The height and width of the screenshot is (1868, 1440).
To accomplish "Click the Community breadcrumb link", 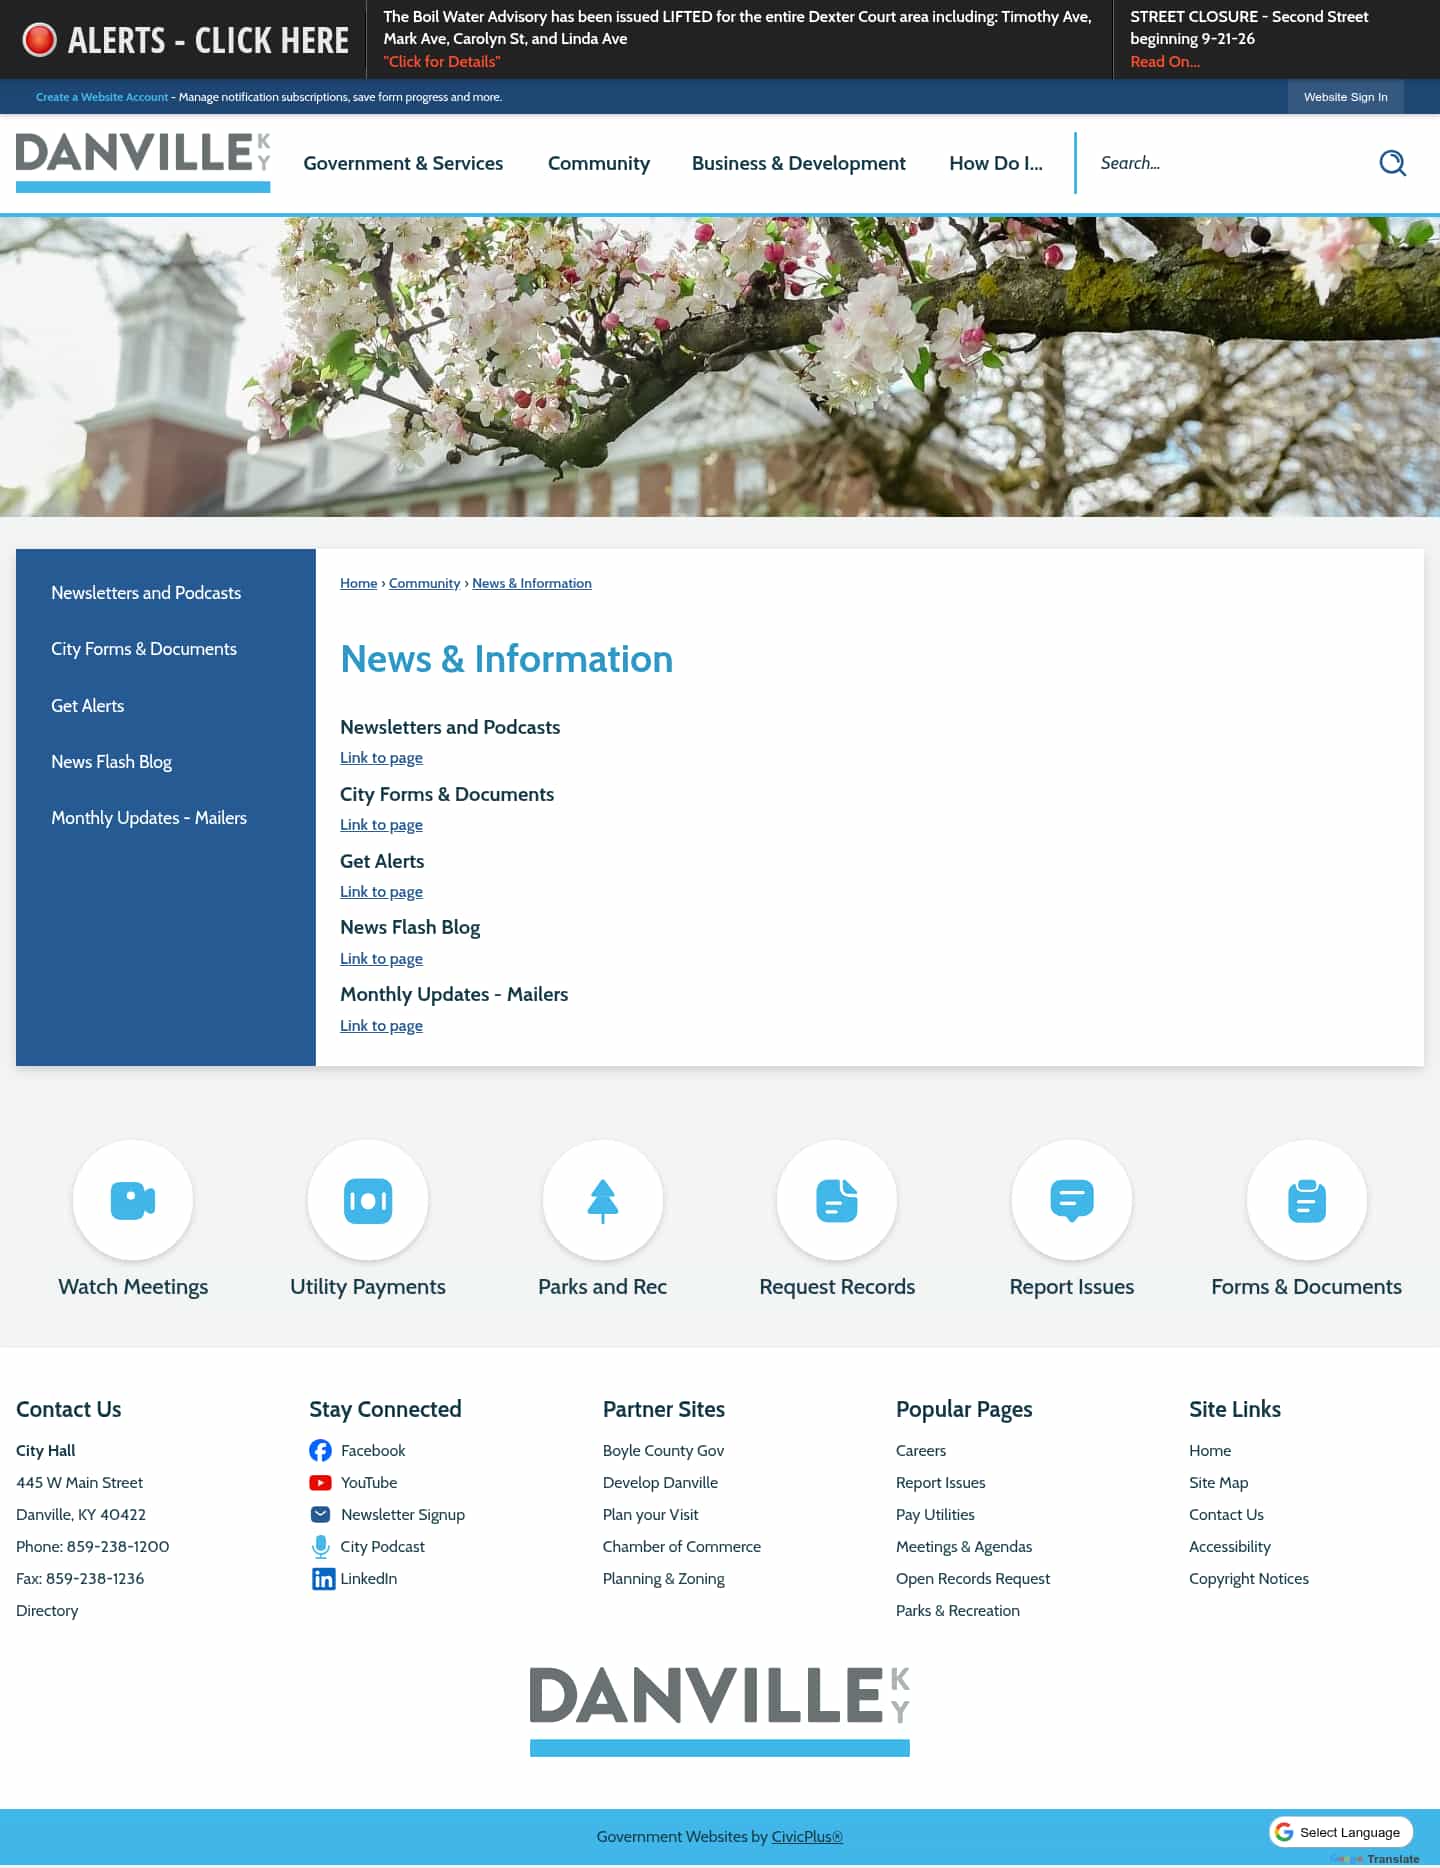I will point(424,583).
